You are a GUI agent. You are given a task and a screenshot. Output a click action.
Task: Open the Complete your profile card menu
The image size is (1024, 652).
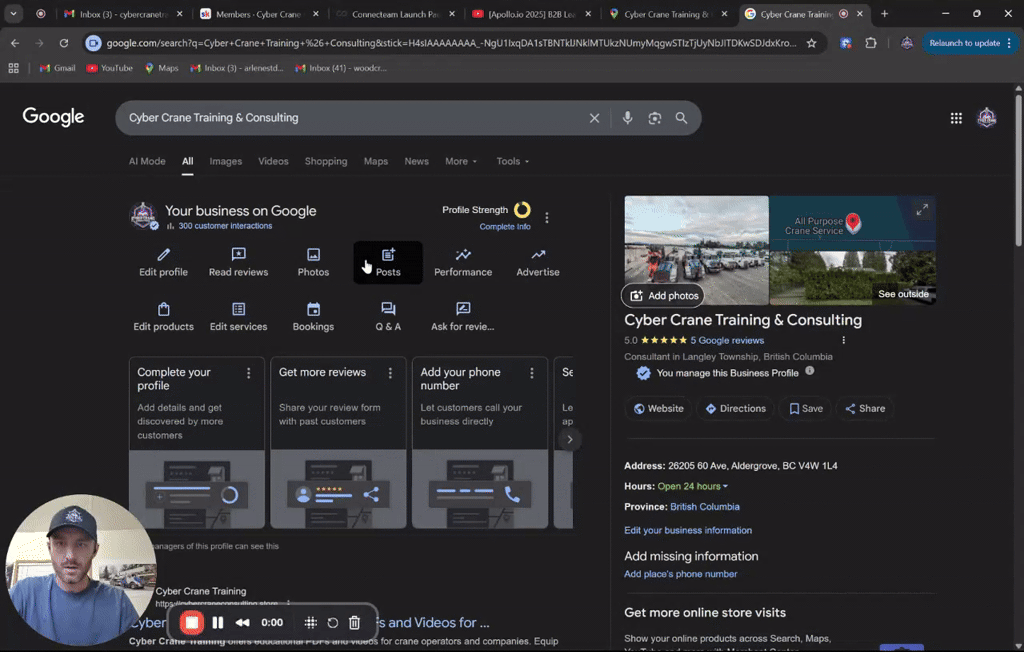248,373
